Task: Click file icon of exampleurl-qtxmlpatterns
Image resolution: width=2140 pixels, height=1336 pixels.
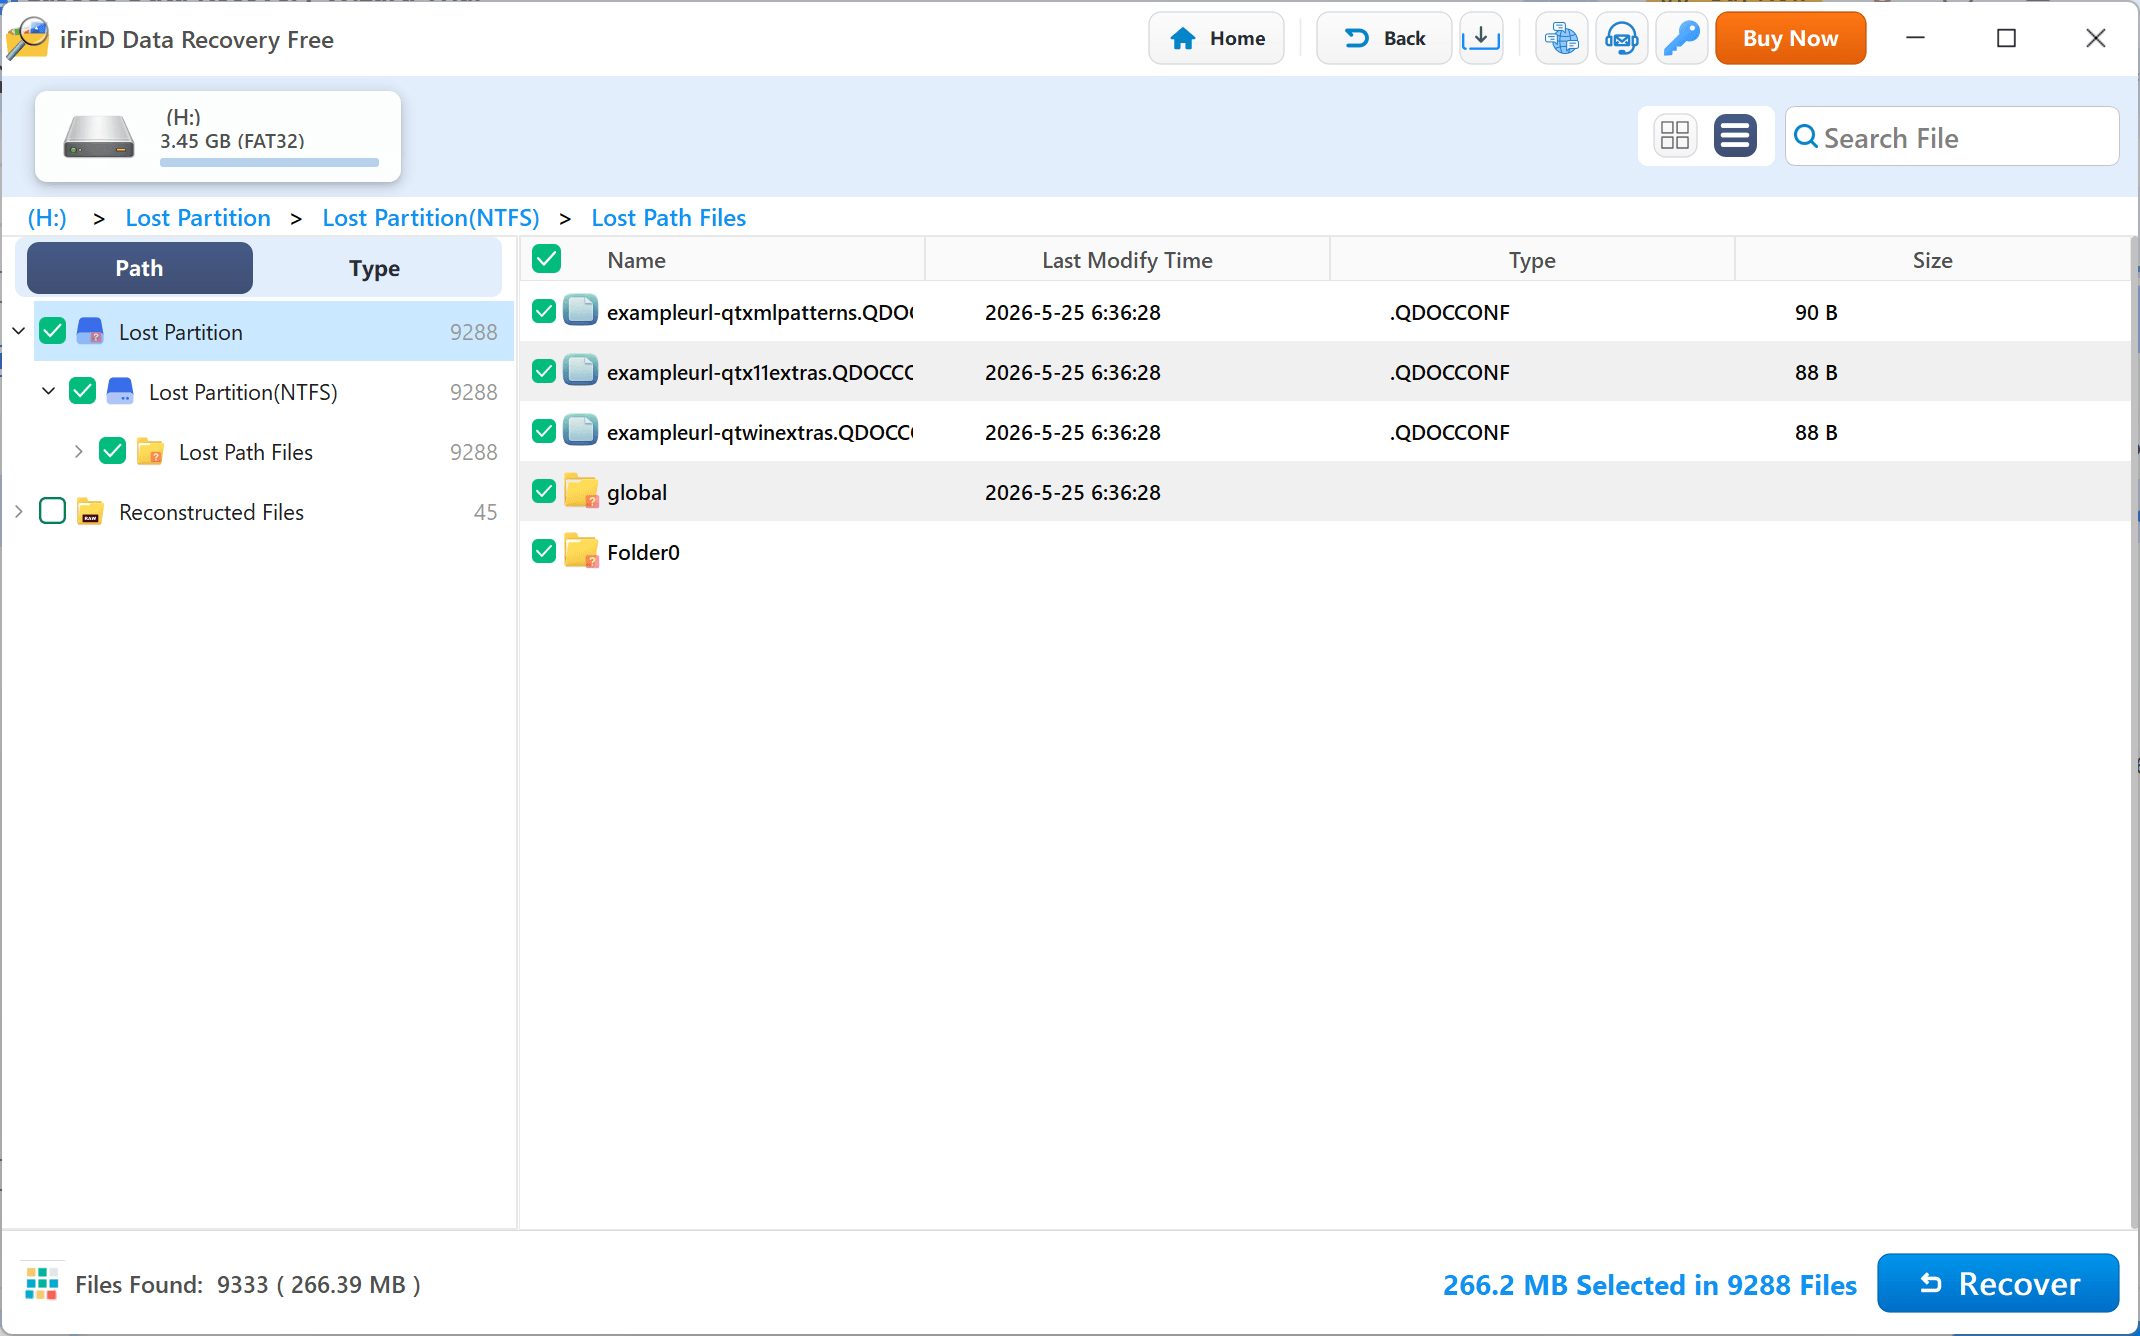Action: click(580, 311)
